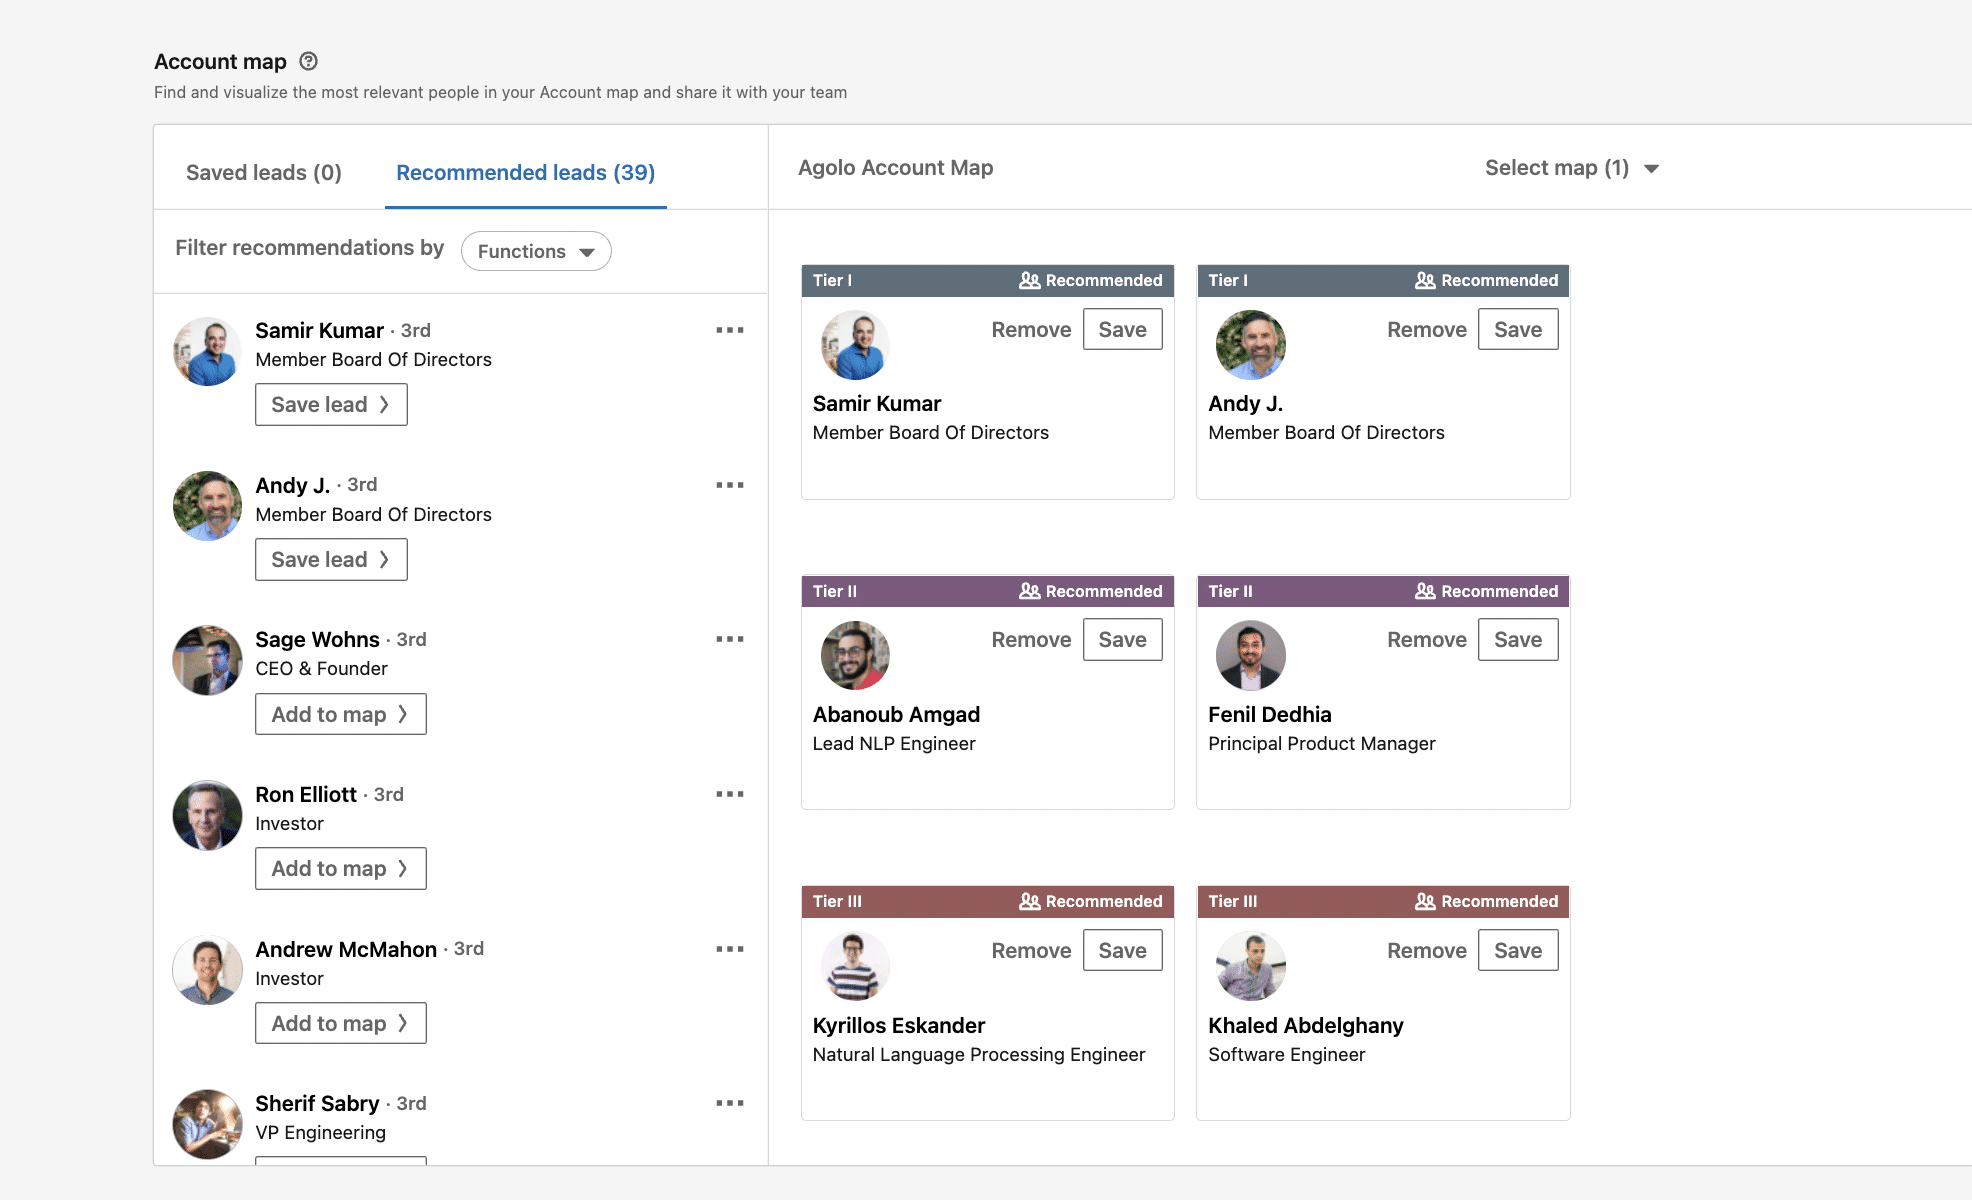Image resolution: width=1972 pixels, height=1200 pixels.
Task: Click the Recommended people icon on Khaled Abdelghany card
Action: [1425, 902]
